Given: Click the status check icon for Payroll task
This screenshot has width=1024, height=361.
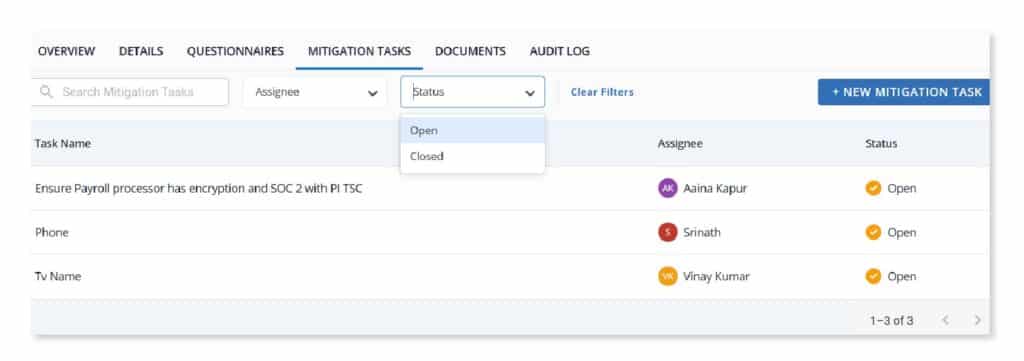Looking at the screenshot, I should [873, 189].
